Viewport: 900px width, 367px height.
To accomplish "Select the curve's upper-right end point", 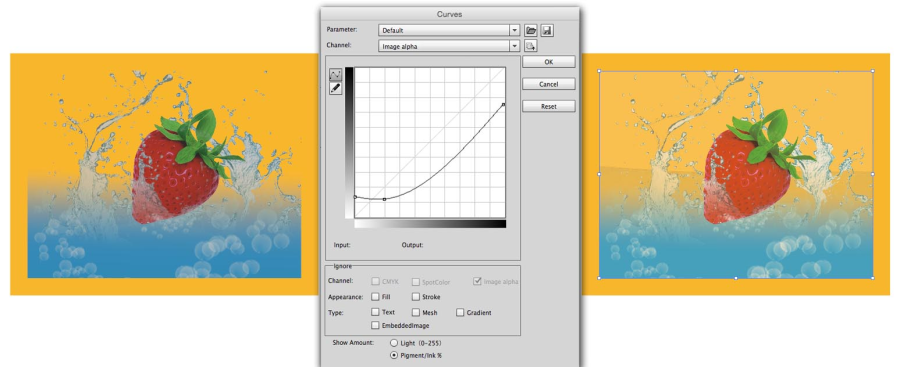I will 503,105.
